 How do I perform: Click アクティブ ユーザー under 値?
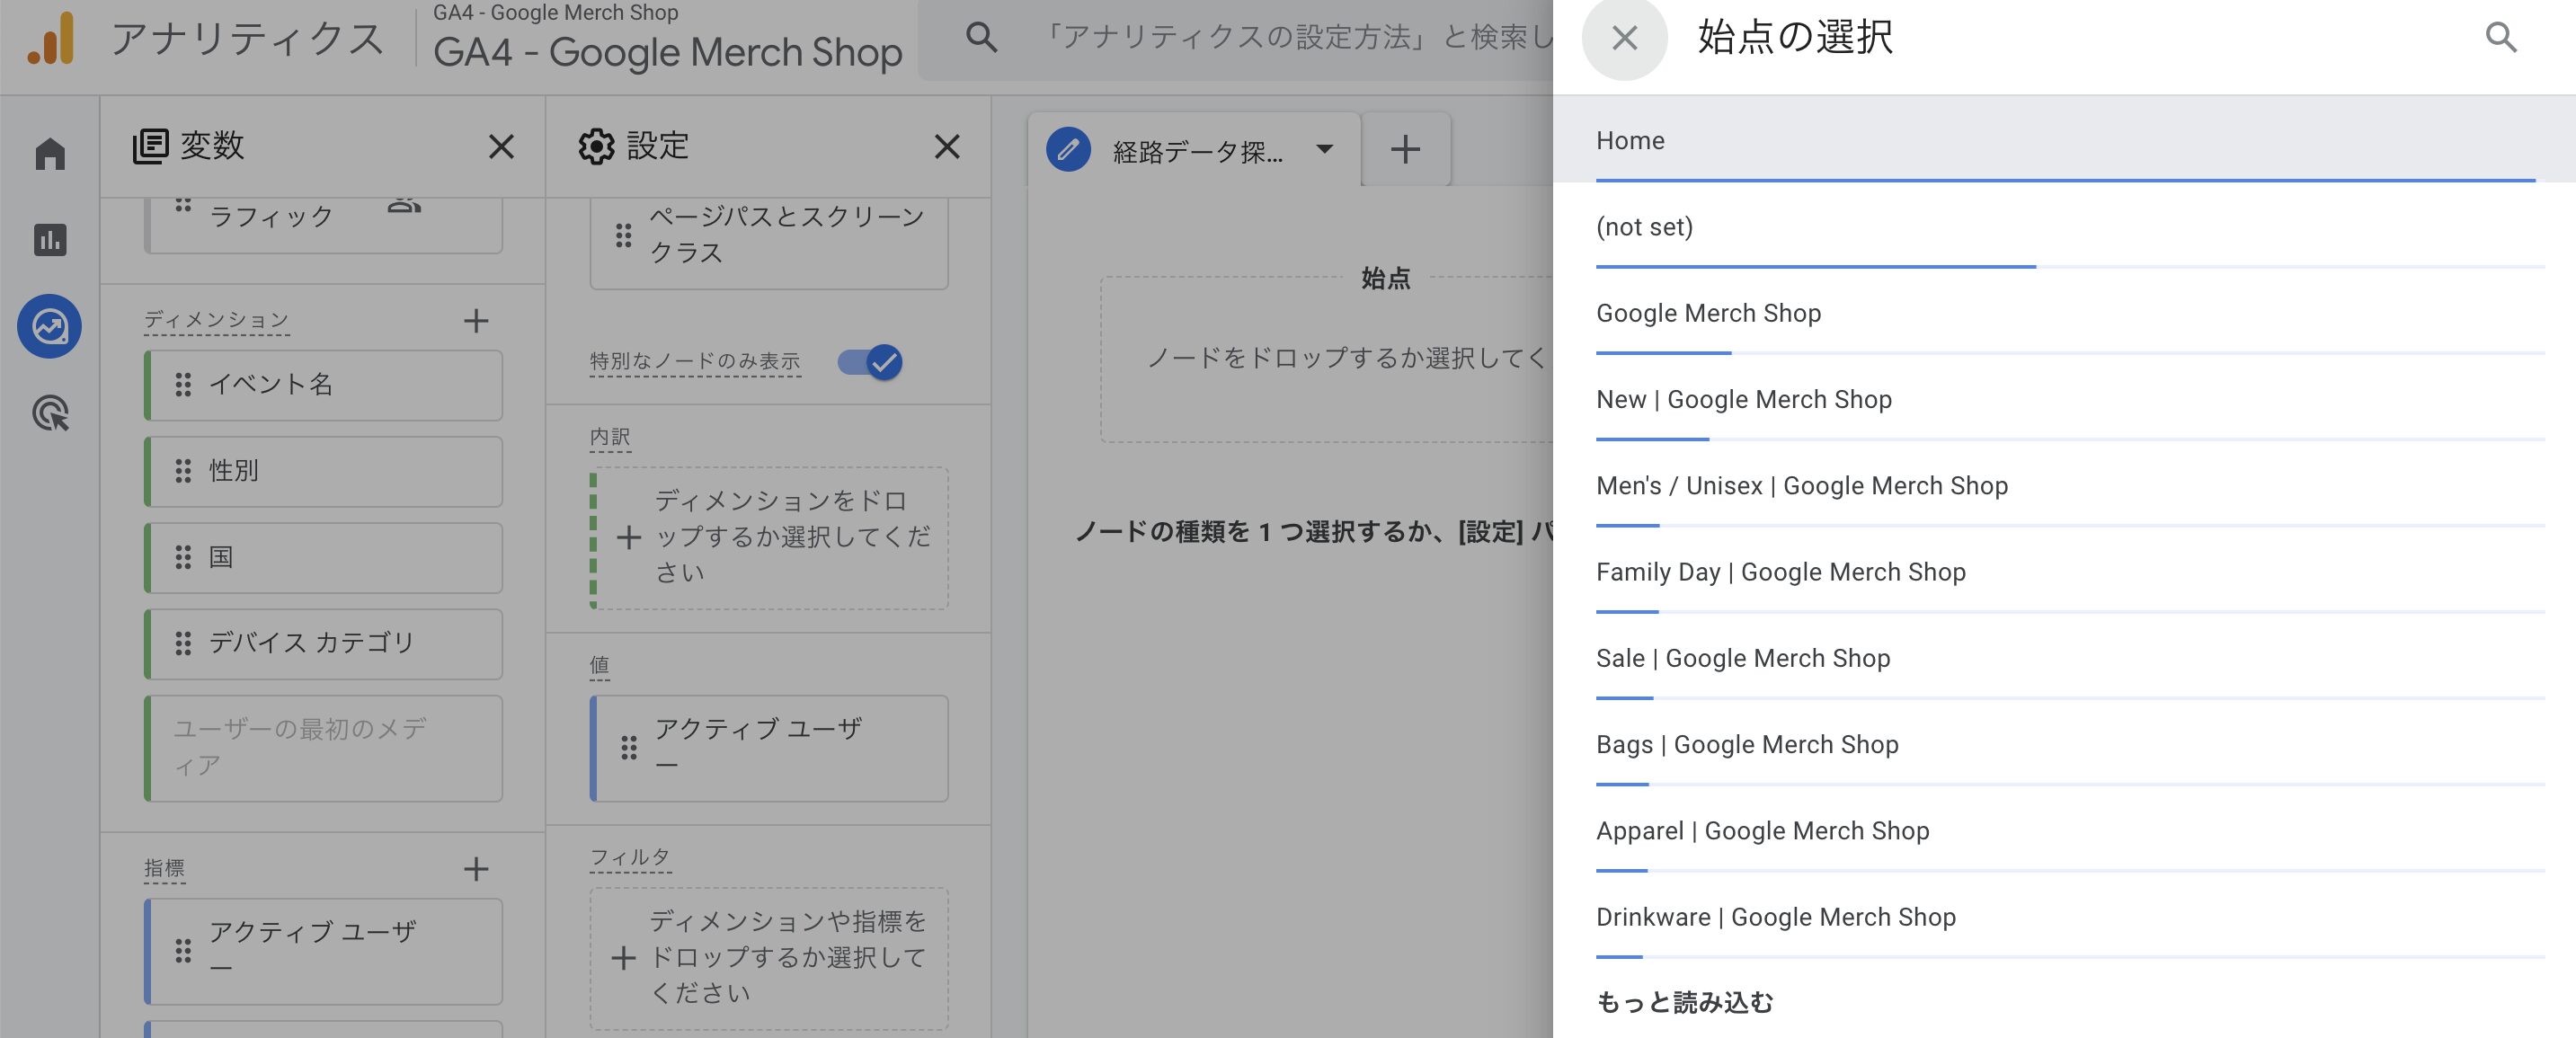pyautogui.click(x=769, y=748)
